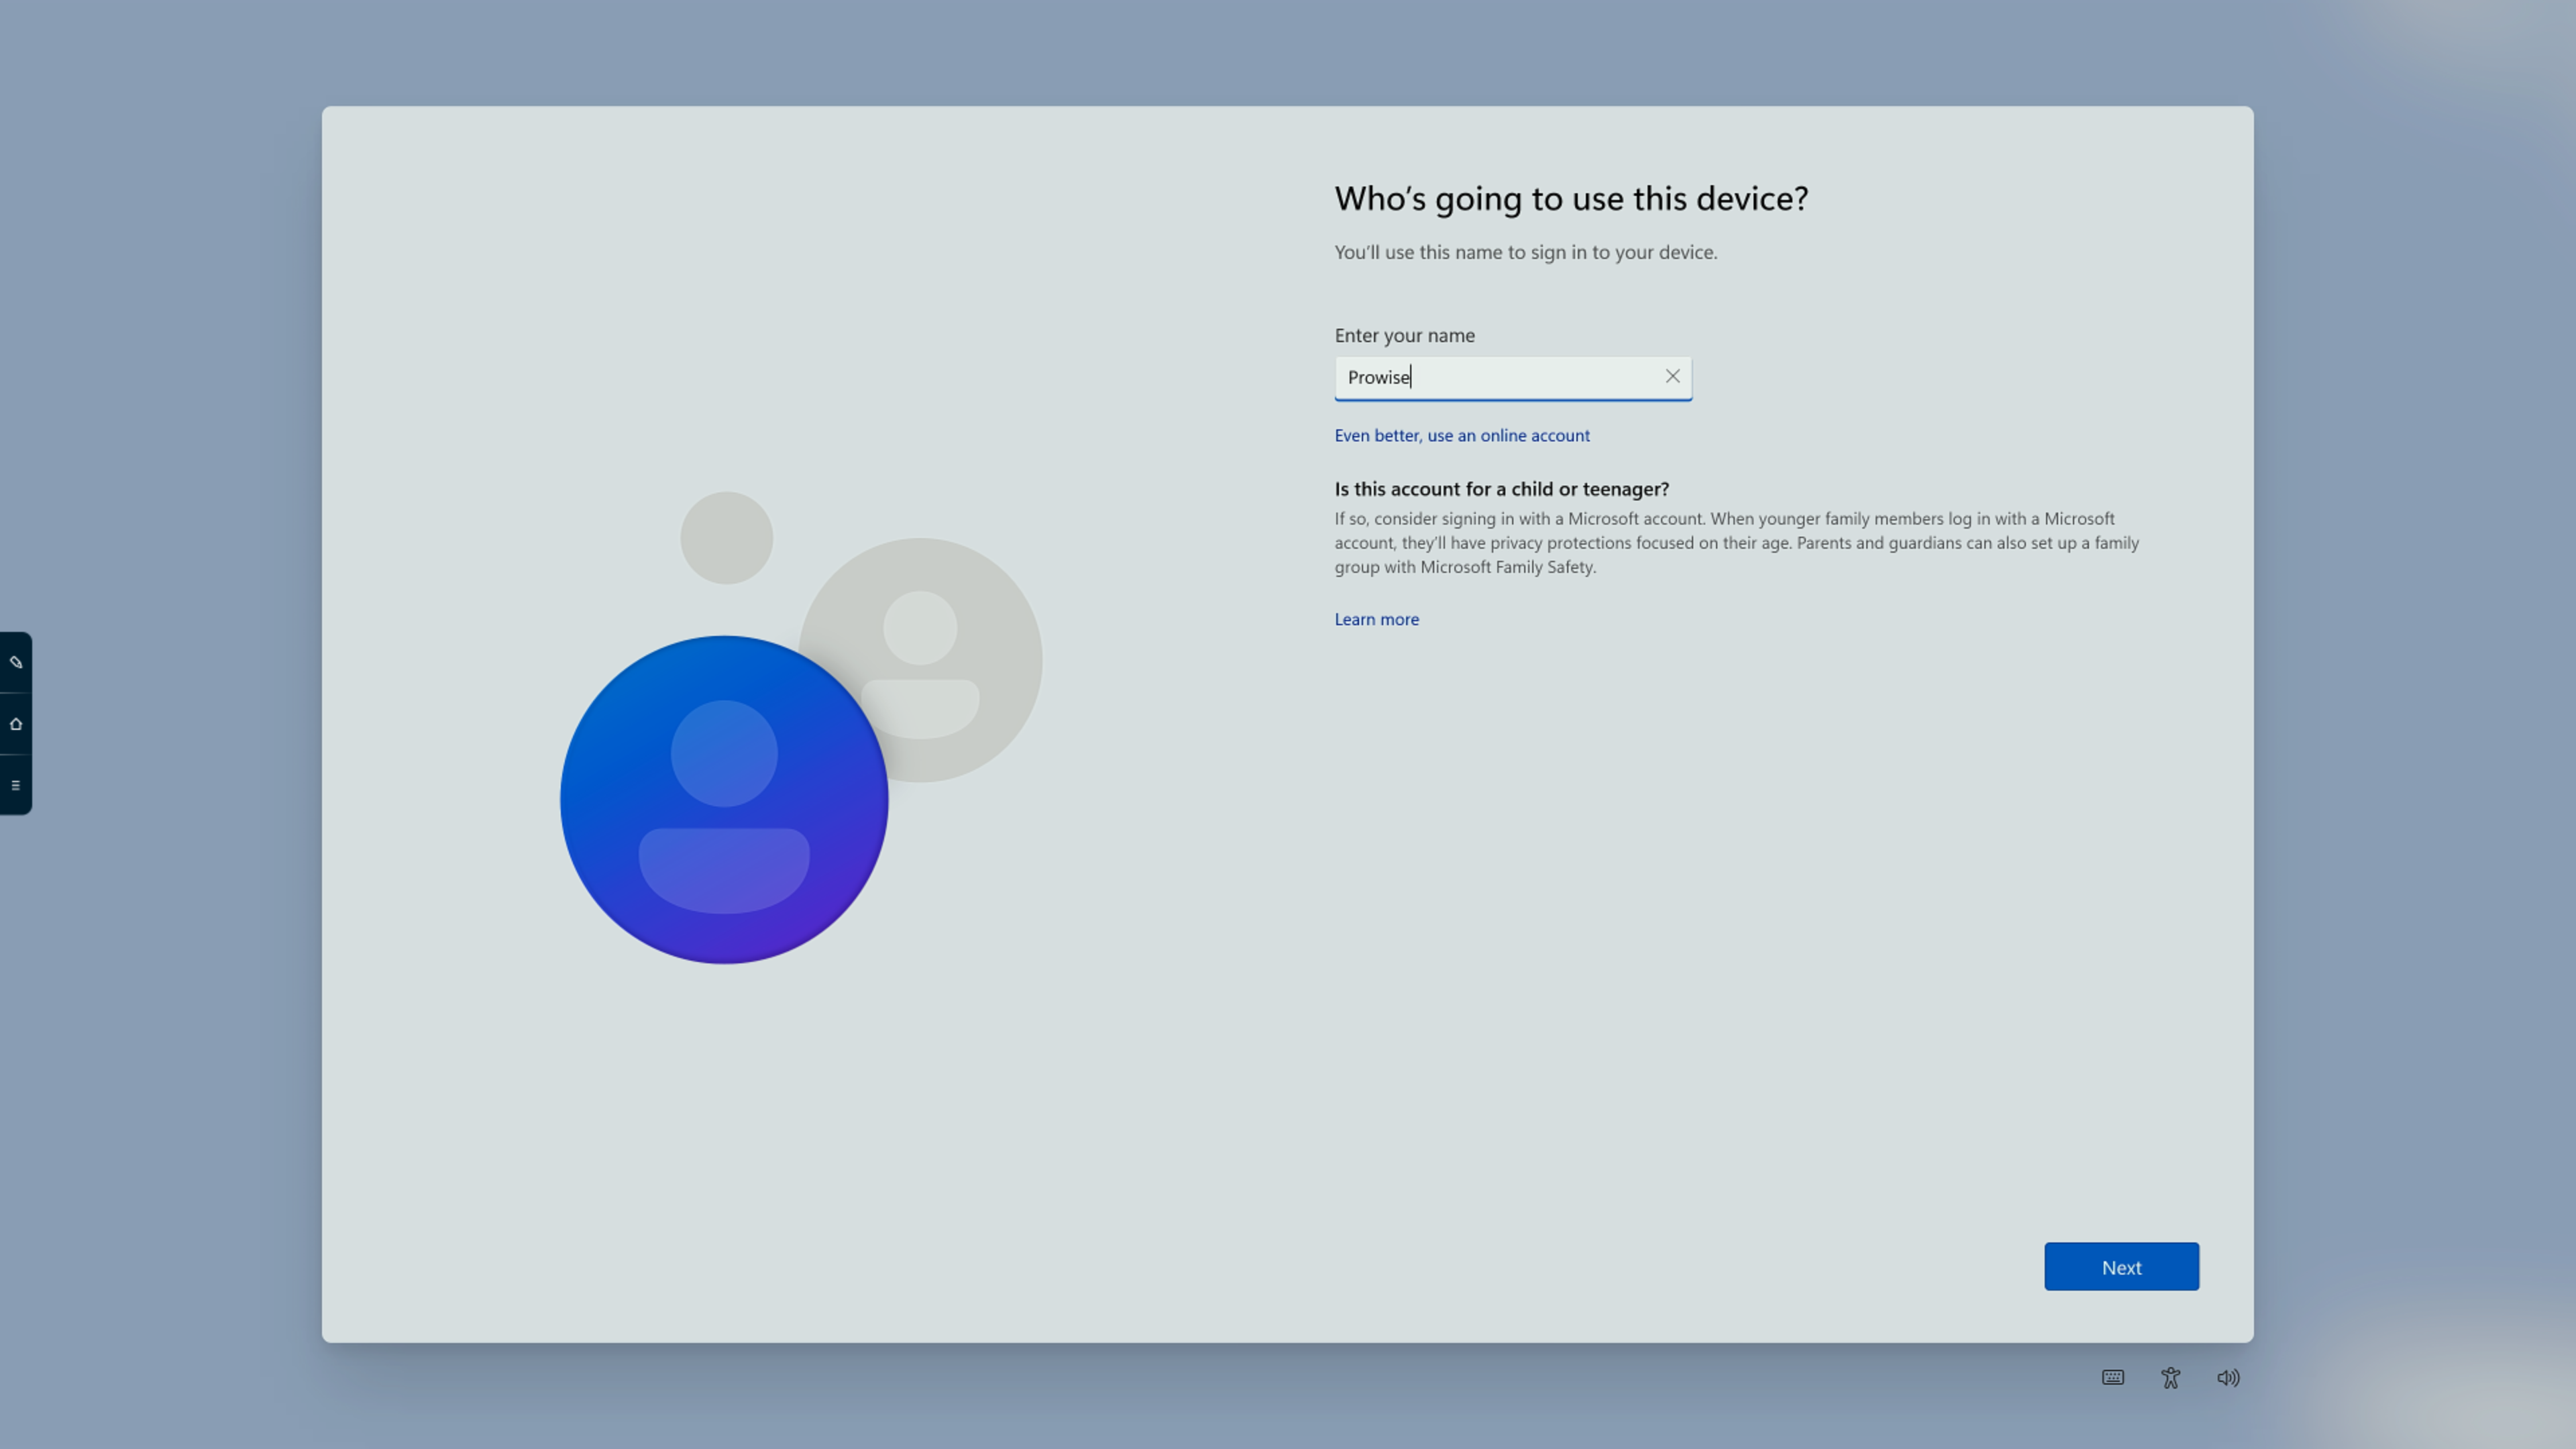Click 'Even better, use an online account'
2576x1449 pixels.
click(1461, 435)
